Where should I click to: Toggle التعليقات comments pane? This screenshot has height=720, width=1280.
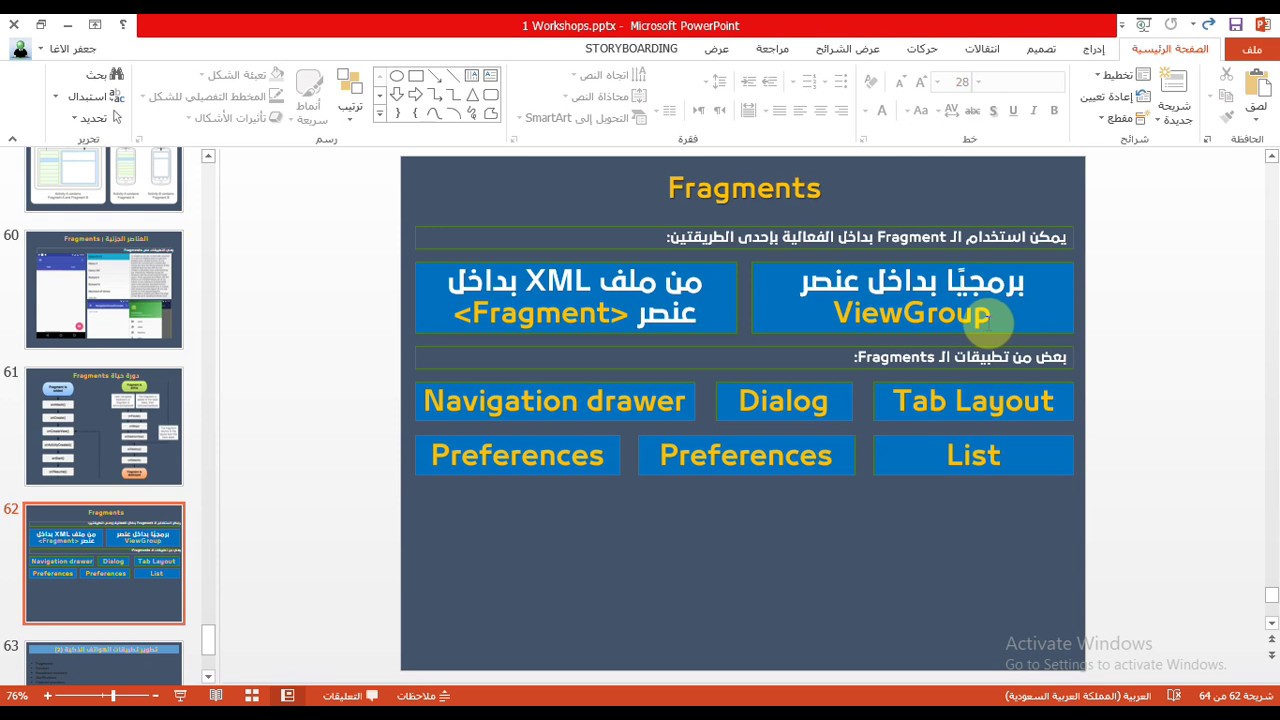[350, 696]
